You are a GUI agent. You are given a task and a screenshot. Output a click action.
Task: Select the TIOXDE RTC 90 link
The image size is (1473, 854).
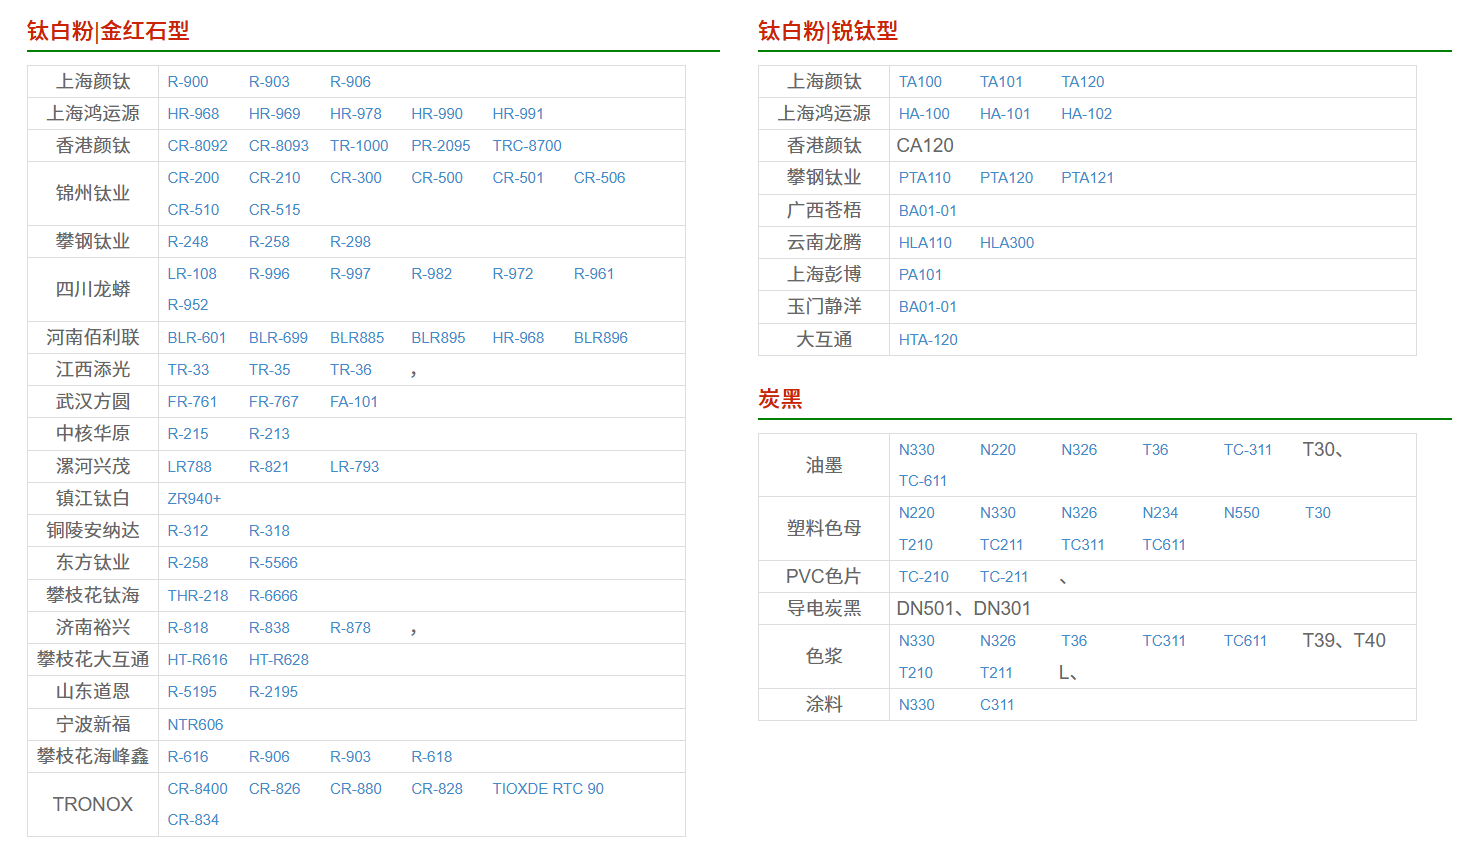point(548,789)
